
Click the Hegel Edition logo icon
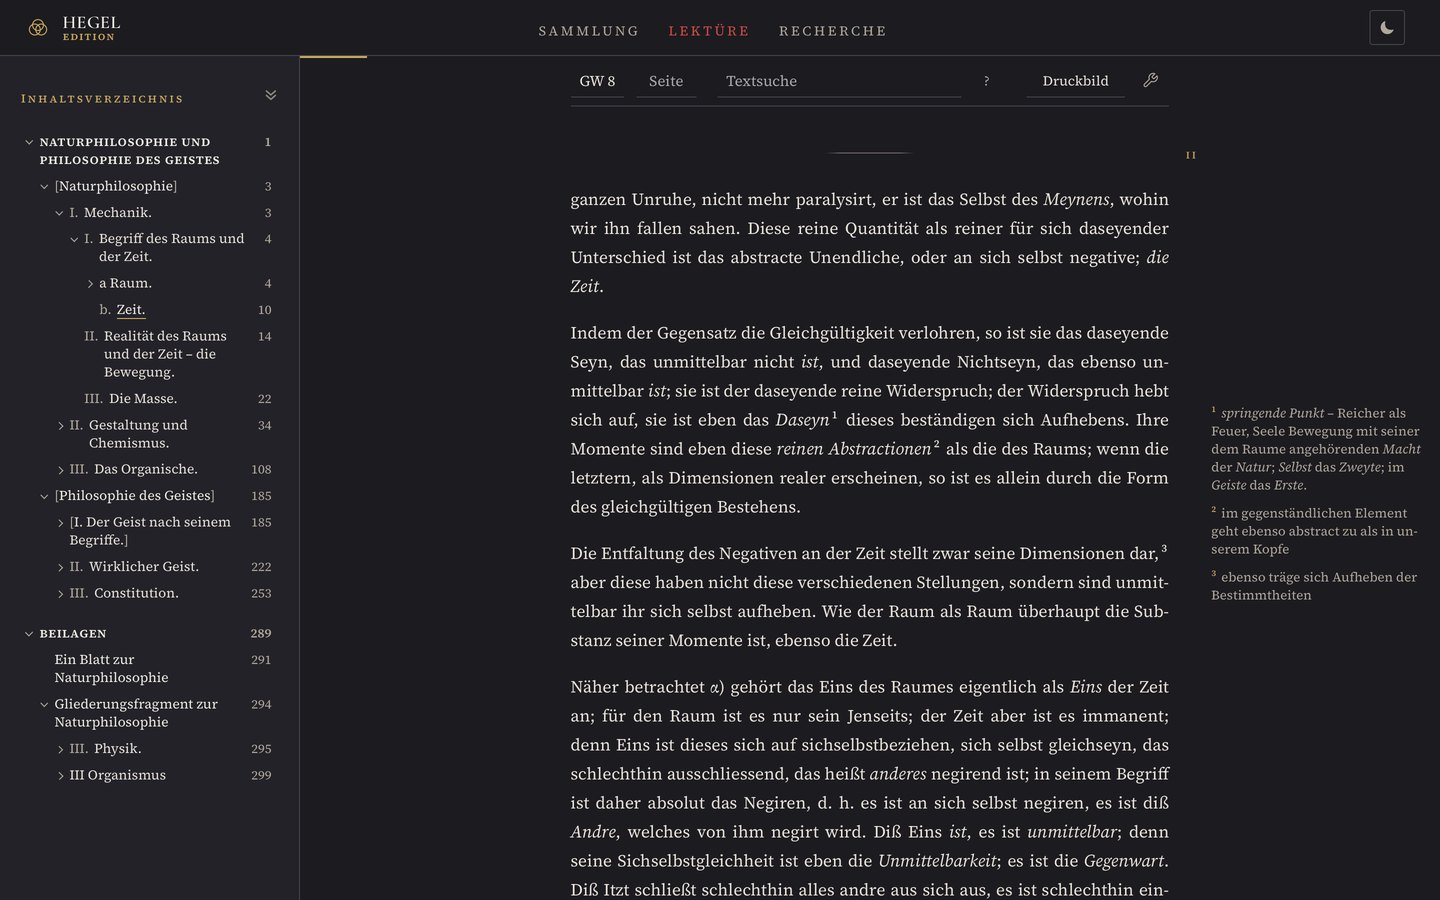pyautogui.click(x=38, y=28)
